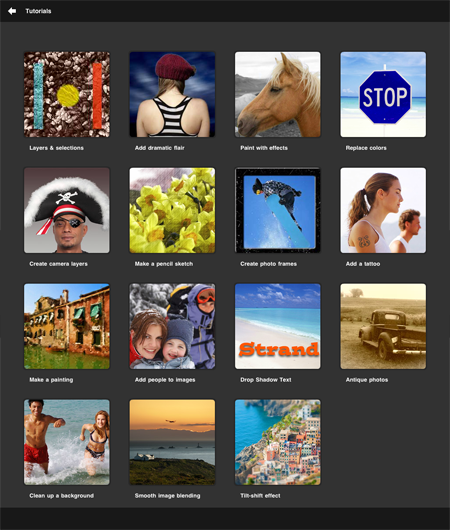The width and height of the screenshot is (450, 530).
Task: Select the Add people to images thumbnail
Action: [x=172, y=326]
